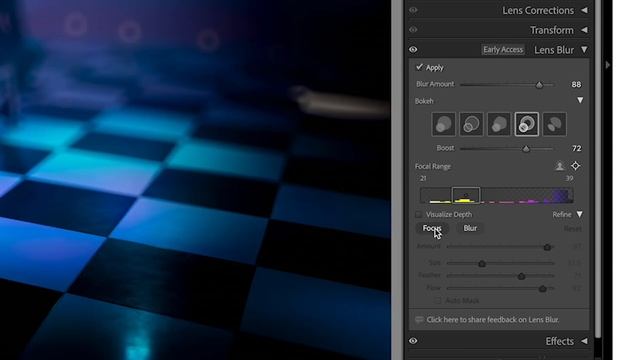Expand the Transform panel arrow

[584, 30]
